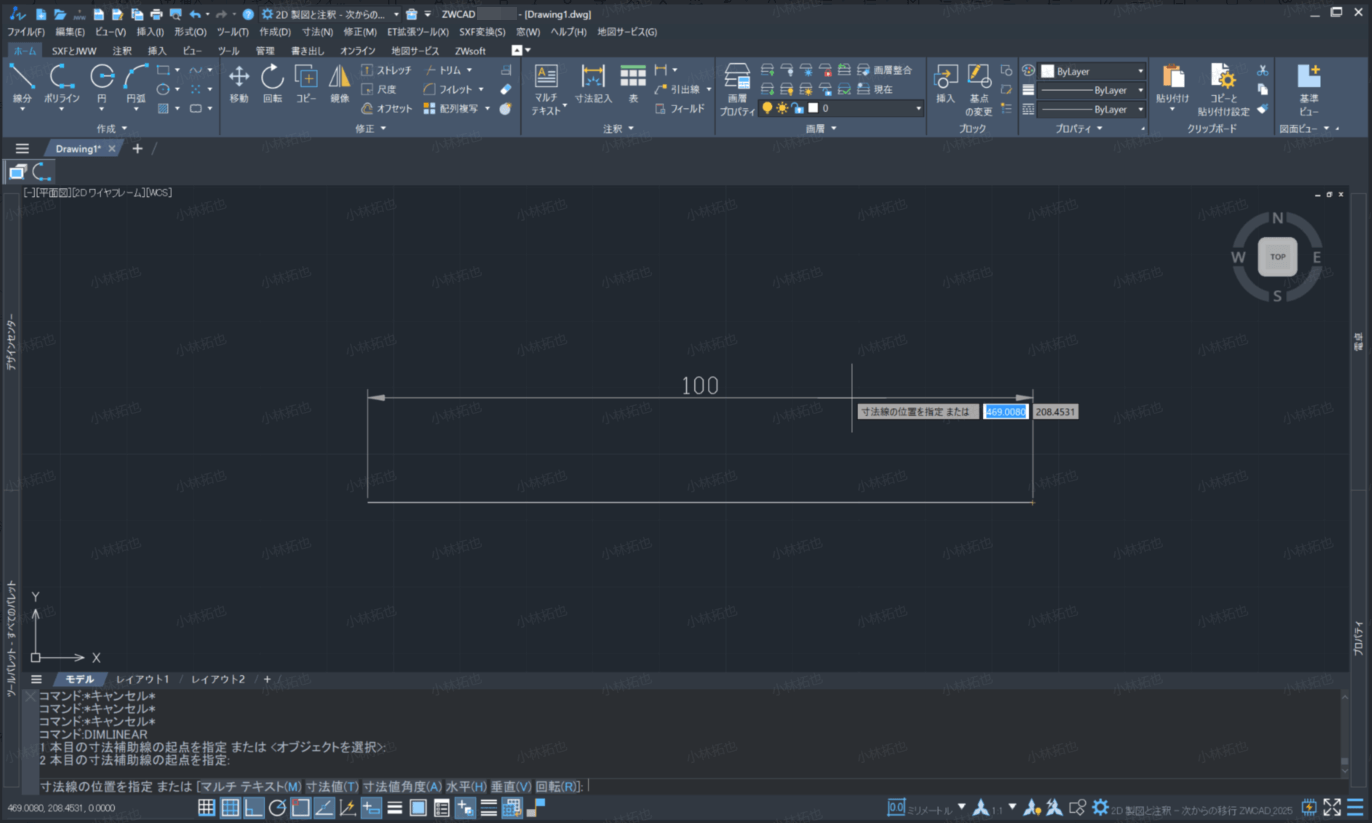This screenshot has width=1372, height=823.
Task: Expand the 画層 (Layer) panel
Action: click(x=821, y=129)
